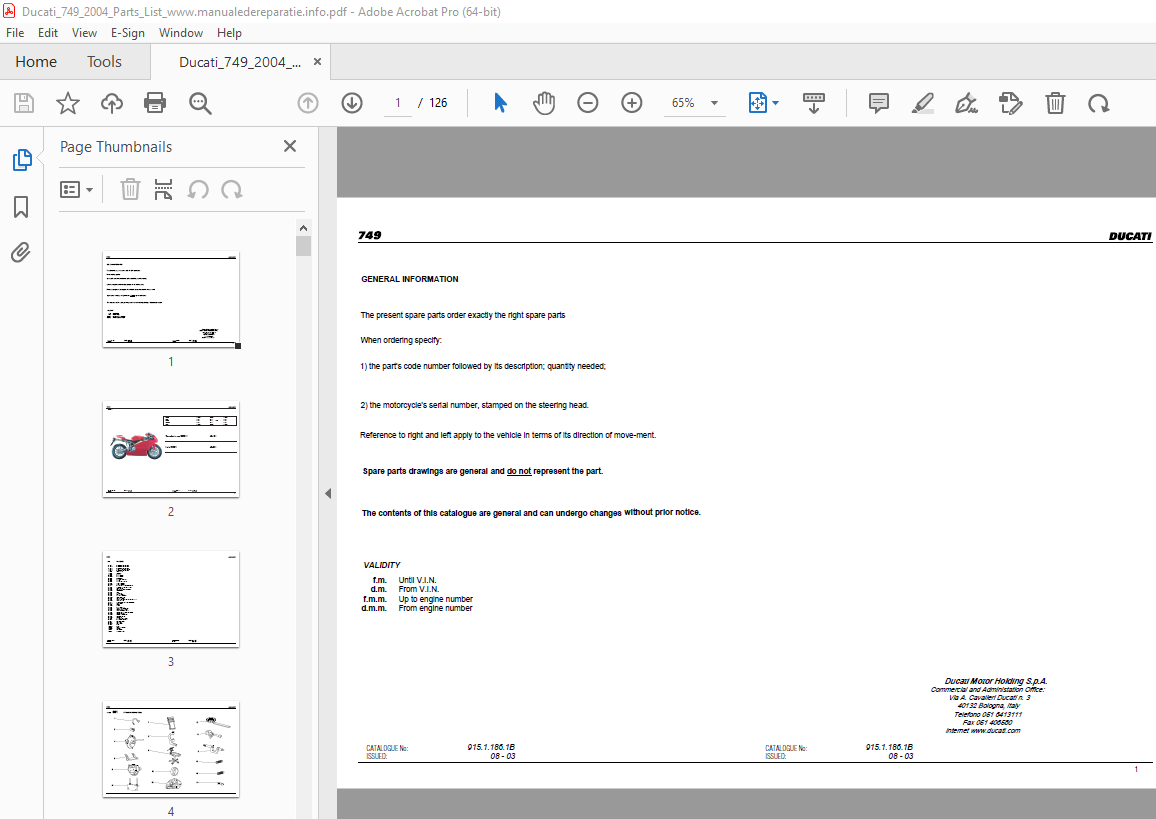Viewport: 1156px width, 819px height.
Task: Click the DUCATI logo in page header
Action: click(x=1129, y=236)
